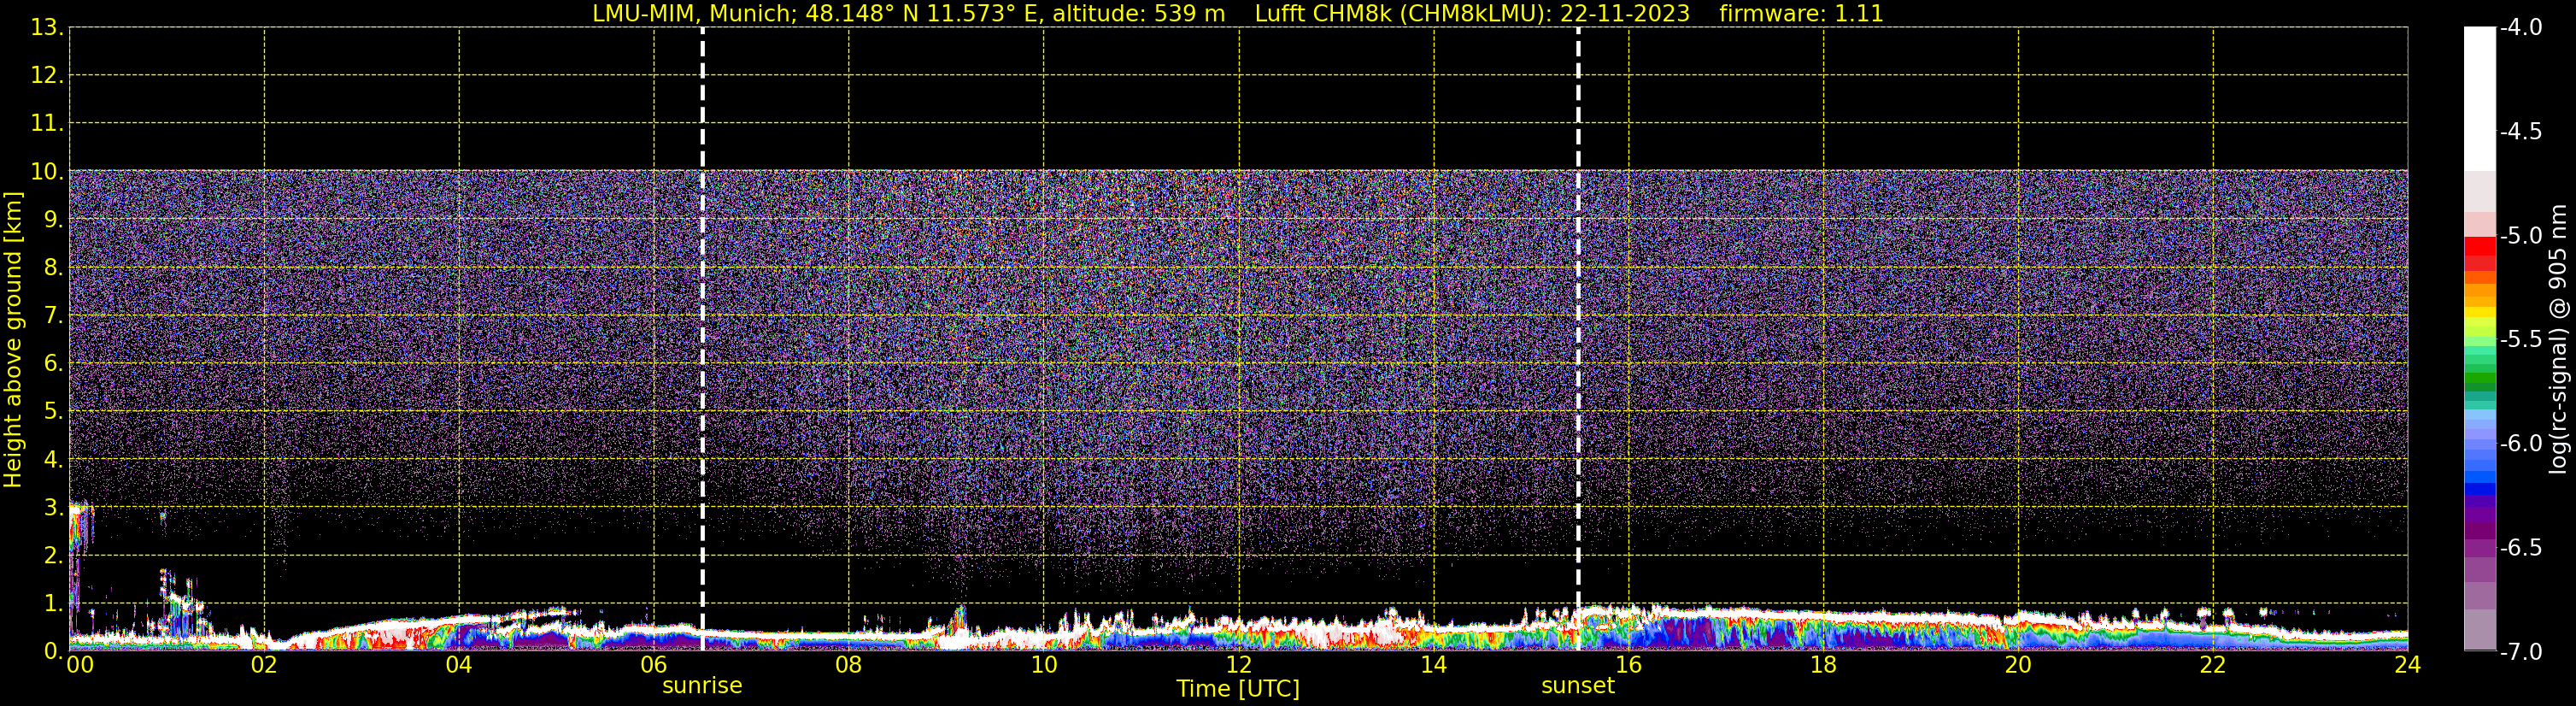Click the '-5.5' colorbar tick label

pyautogui.click(x=2520, y=340)
